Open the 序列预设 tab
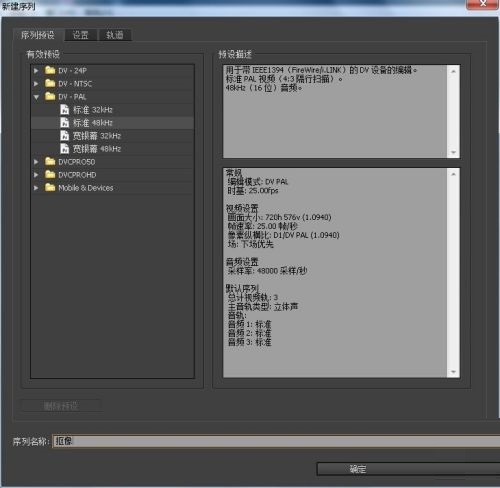The image size is (500, 488). [38, 35]
